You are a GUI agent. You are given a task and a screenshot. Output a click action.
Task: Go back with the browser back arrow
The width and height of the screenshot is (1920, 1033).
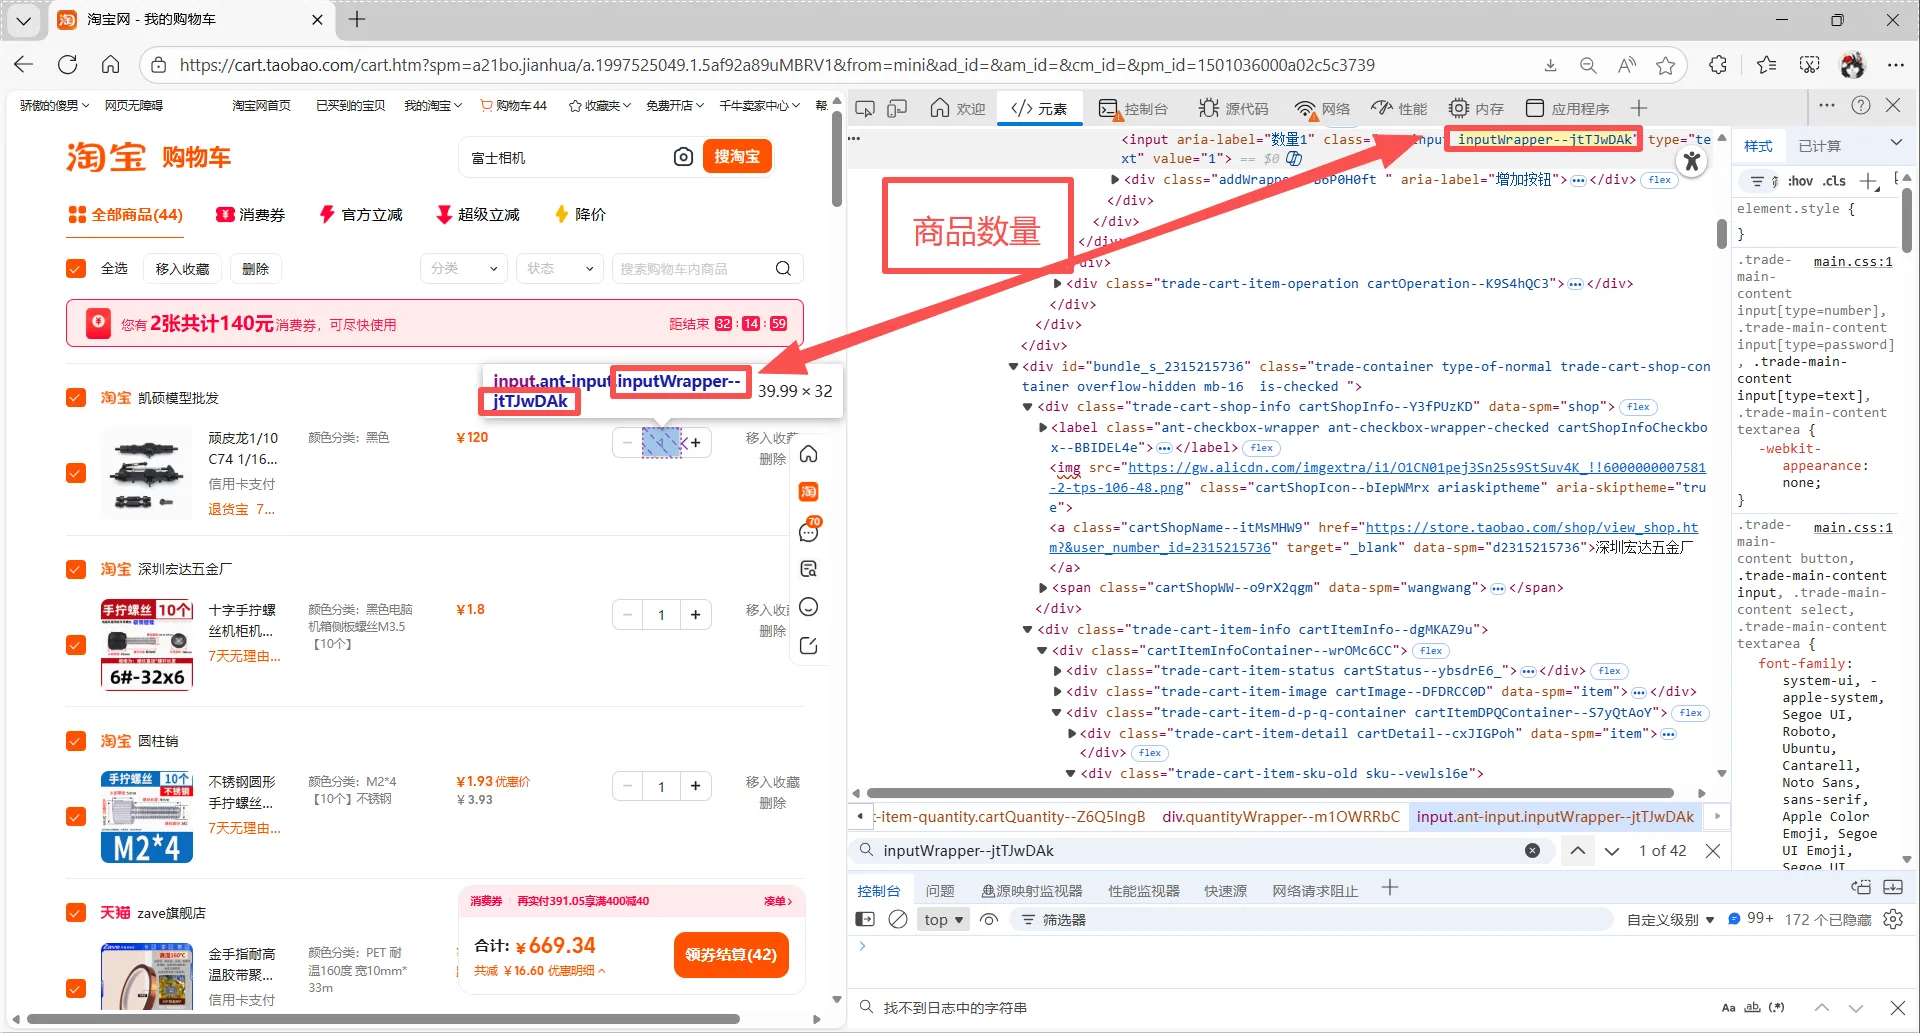pyautogui.click(x=24, y=65)
